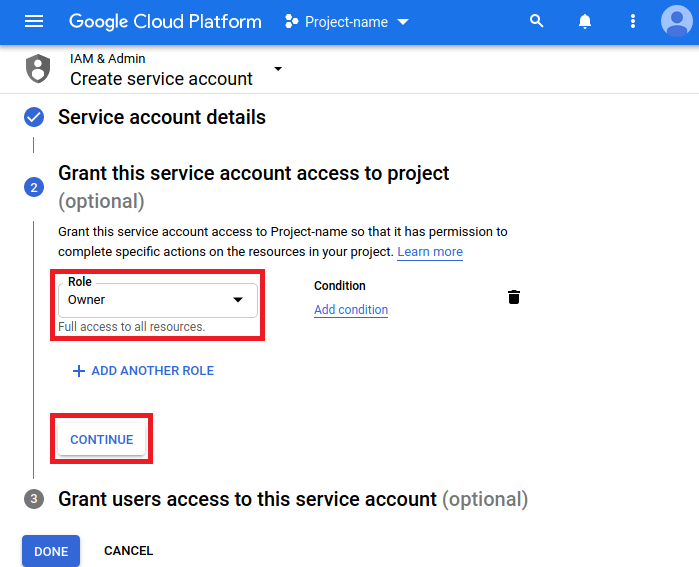Cancel service account creation
Screen dimensions: 699x567
[x=128, y=551]
